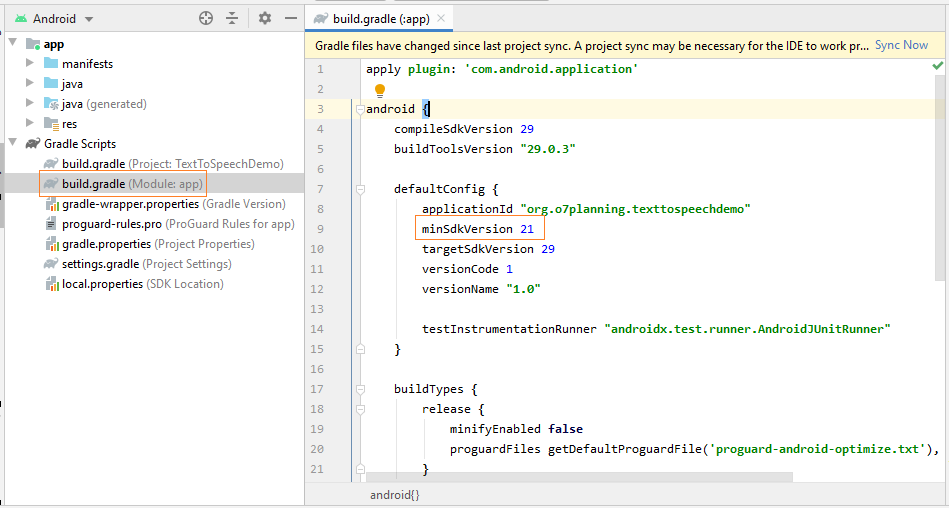
Task: Expand the java folder arrow
Action: click(30, 83)
